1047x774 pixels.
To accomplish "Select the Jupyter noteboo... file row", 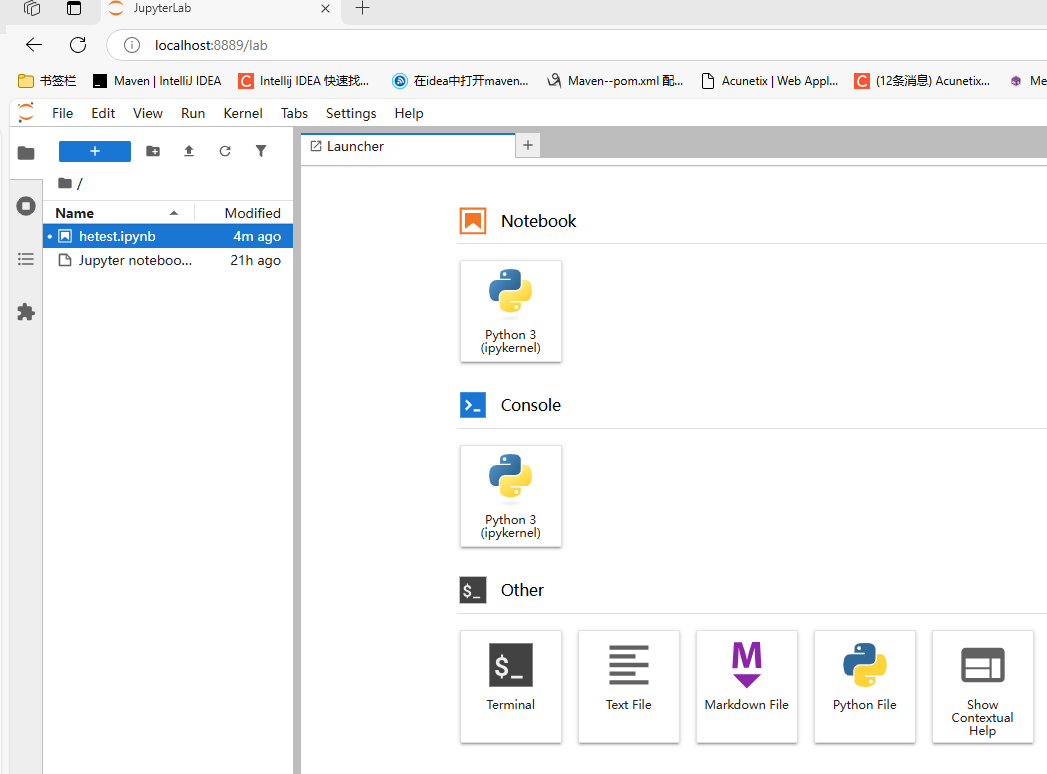I will click(168, 260).
